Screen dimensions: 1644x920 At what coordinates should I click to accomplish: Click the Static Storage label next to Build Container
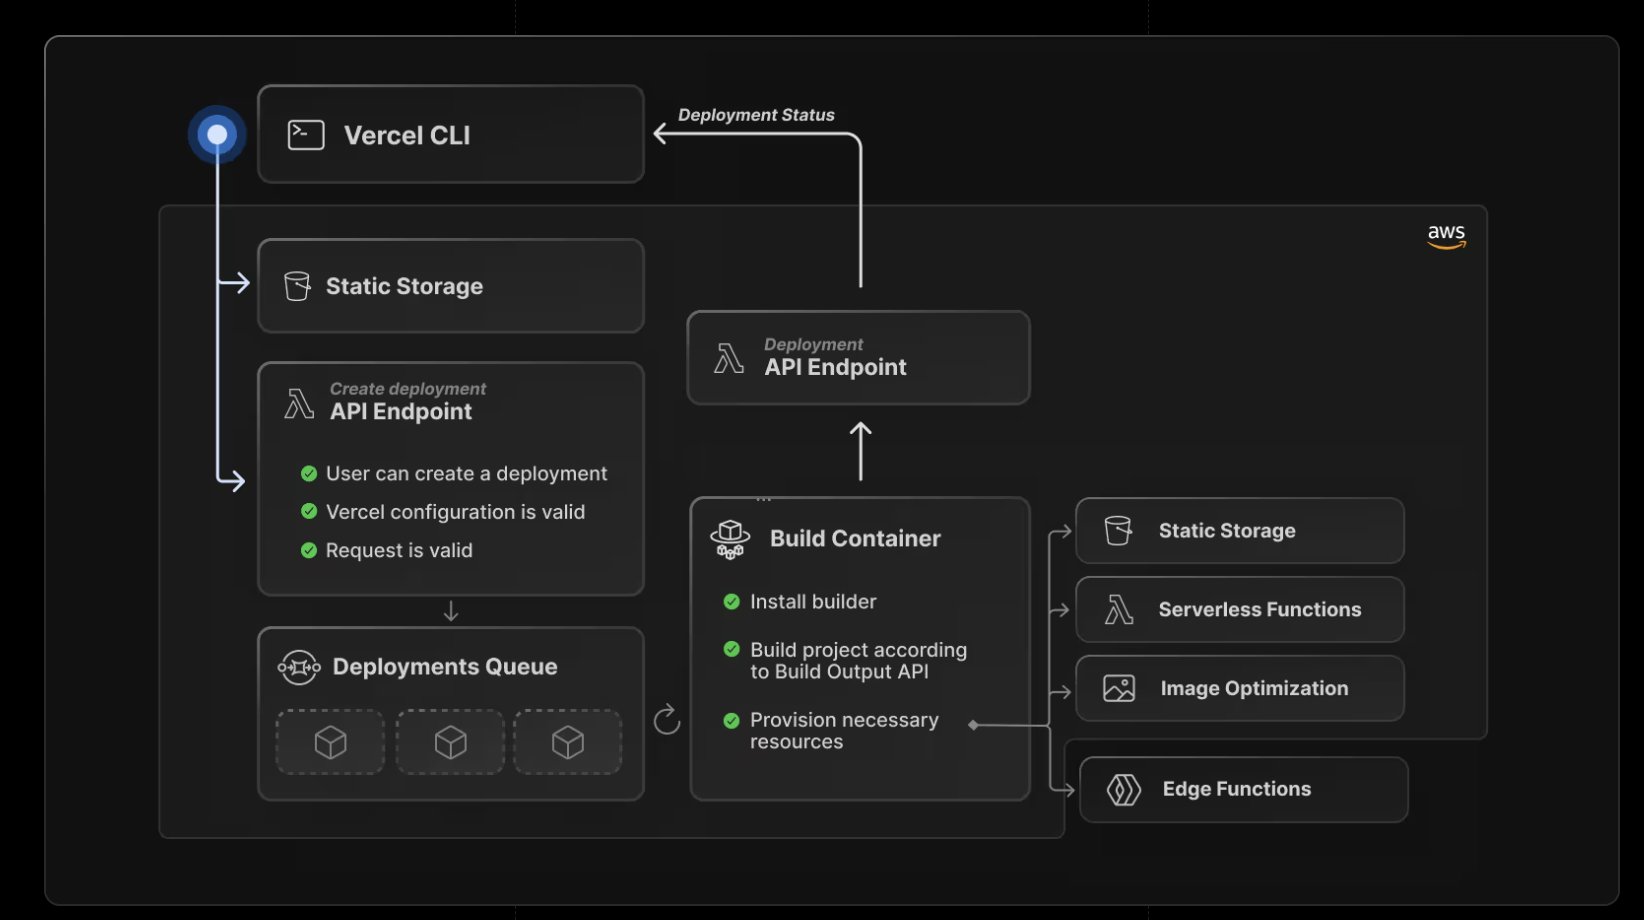tap(1227, 531)
